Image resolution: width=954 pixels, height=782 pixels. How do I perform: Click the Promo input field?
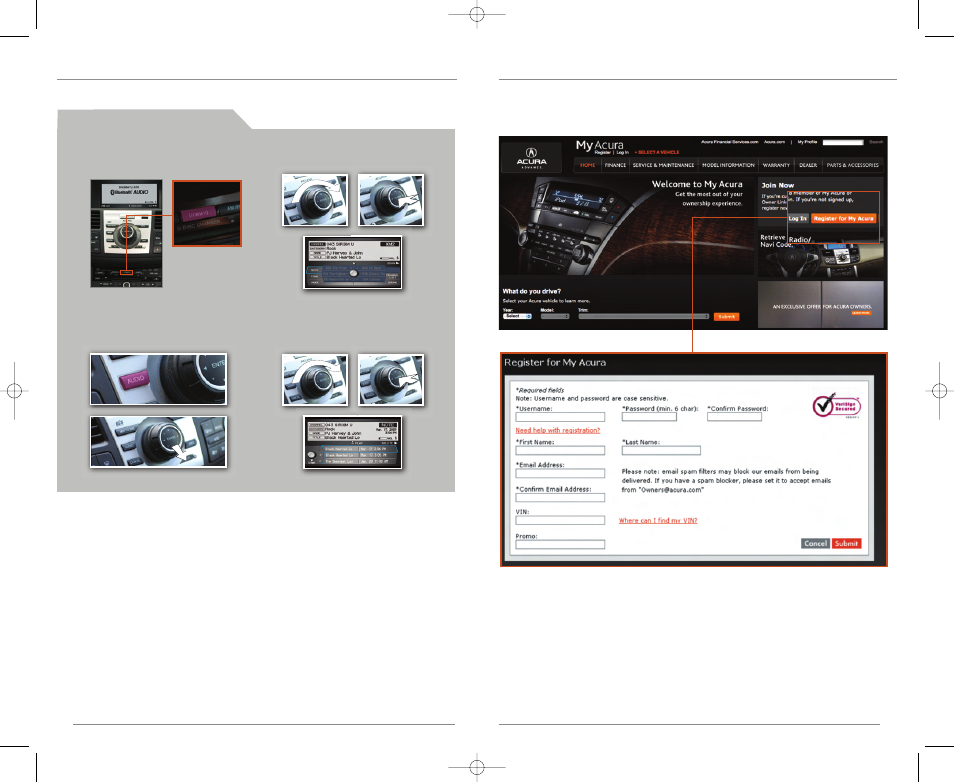pyautogui.click(x=560, y=544)
